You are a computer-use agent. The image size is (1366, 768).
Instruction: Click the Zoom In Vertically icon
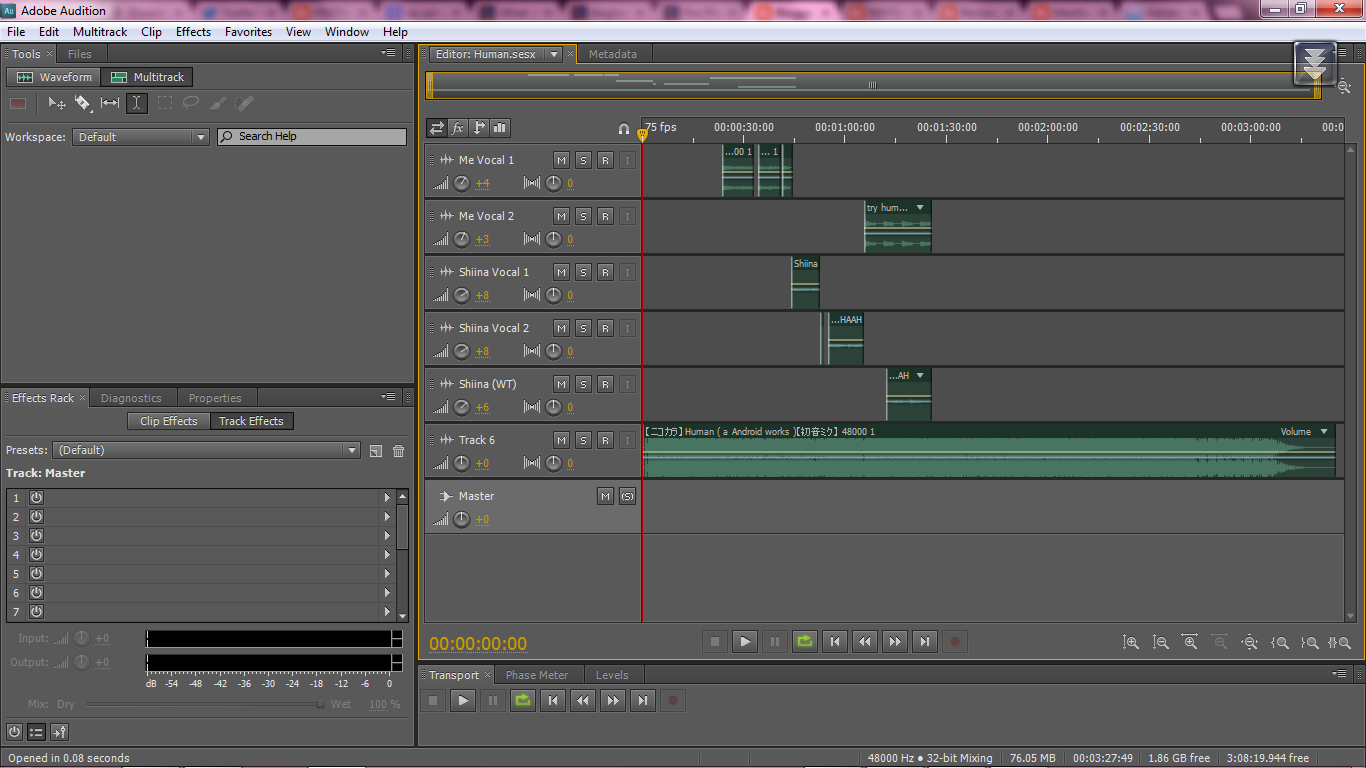click(1131, 641)
